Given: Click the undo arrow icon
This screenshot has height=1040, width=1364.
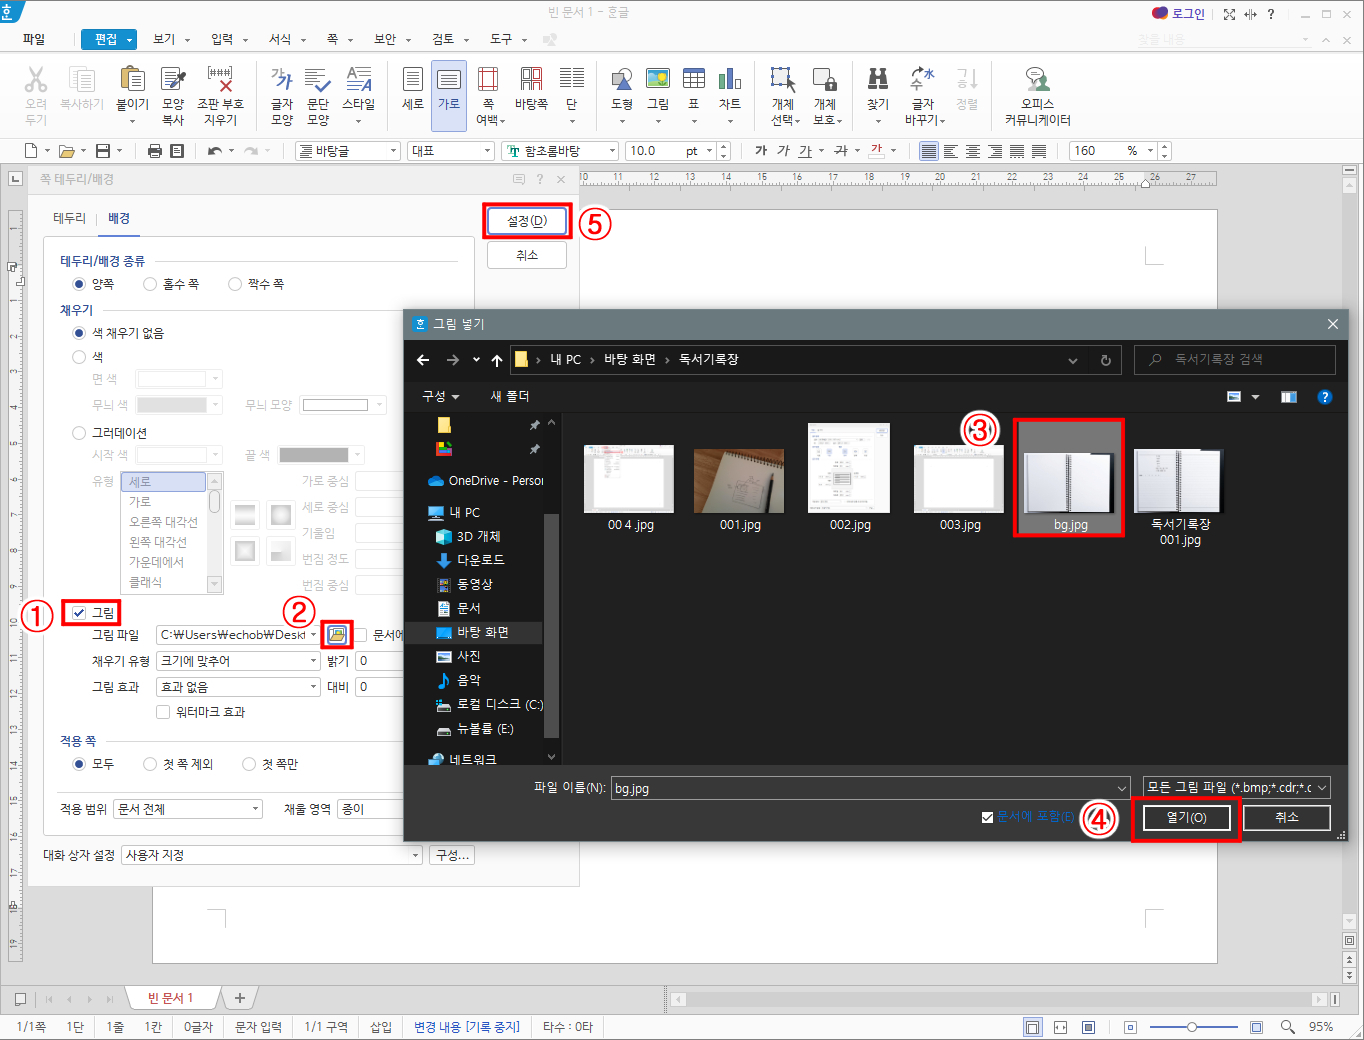Looking at the screenshot, I should (x=214, y=151).
